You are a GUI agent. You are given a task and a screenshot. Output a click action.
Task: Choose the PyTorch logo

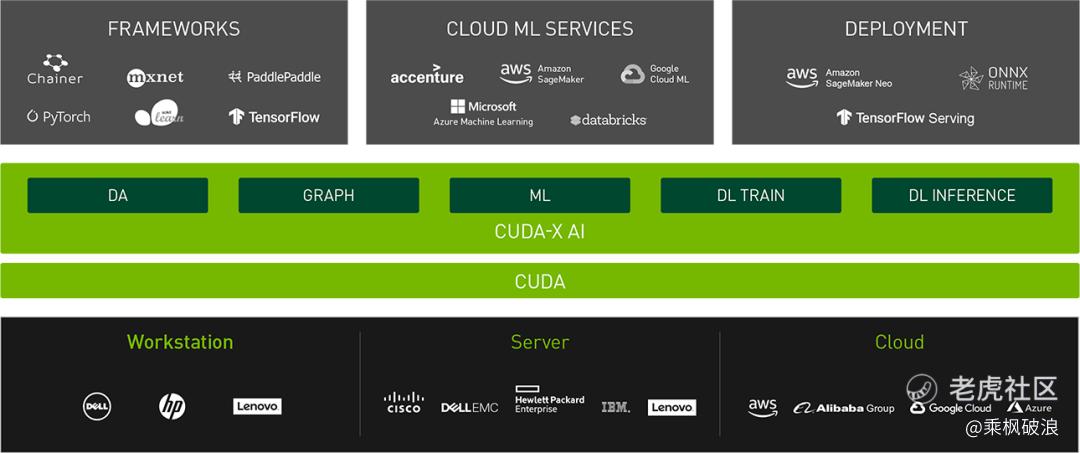(59, 116)
